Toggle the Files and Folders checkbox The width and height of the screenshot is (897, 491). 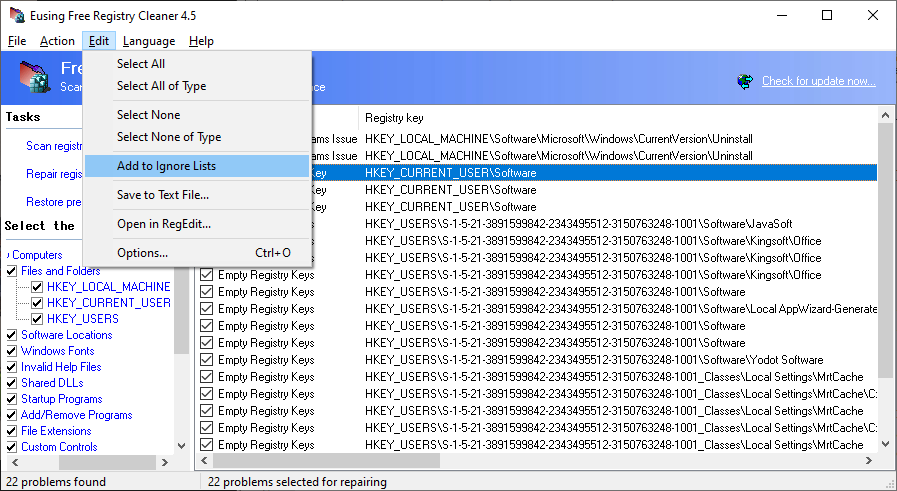[x=12, y=271]
